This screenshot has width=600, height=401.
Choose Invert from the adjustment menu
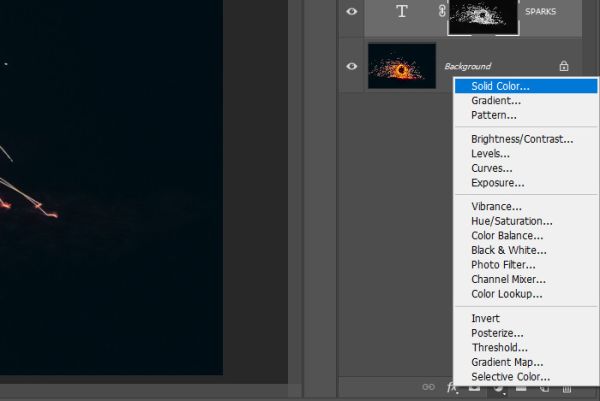coord(526,318)
